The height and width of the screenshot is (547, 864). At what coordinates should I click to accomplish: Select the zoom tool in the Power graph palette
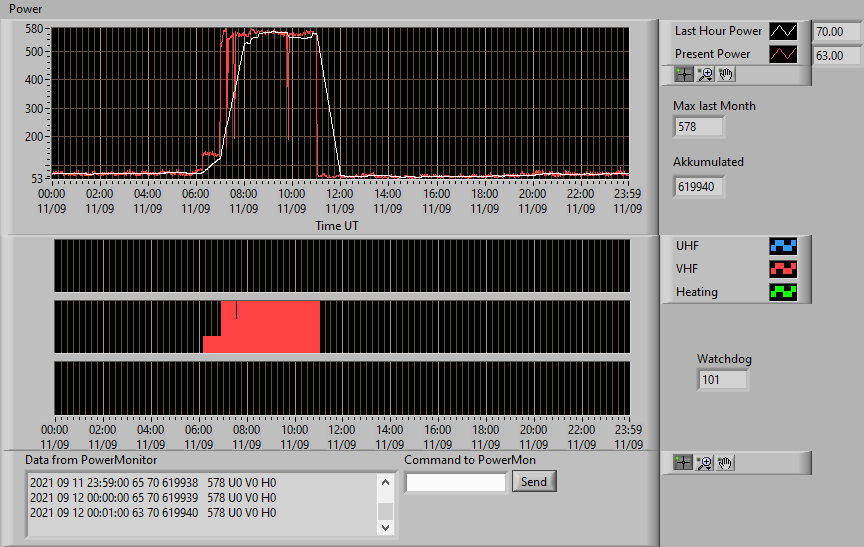705,74
